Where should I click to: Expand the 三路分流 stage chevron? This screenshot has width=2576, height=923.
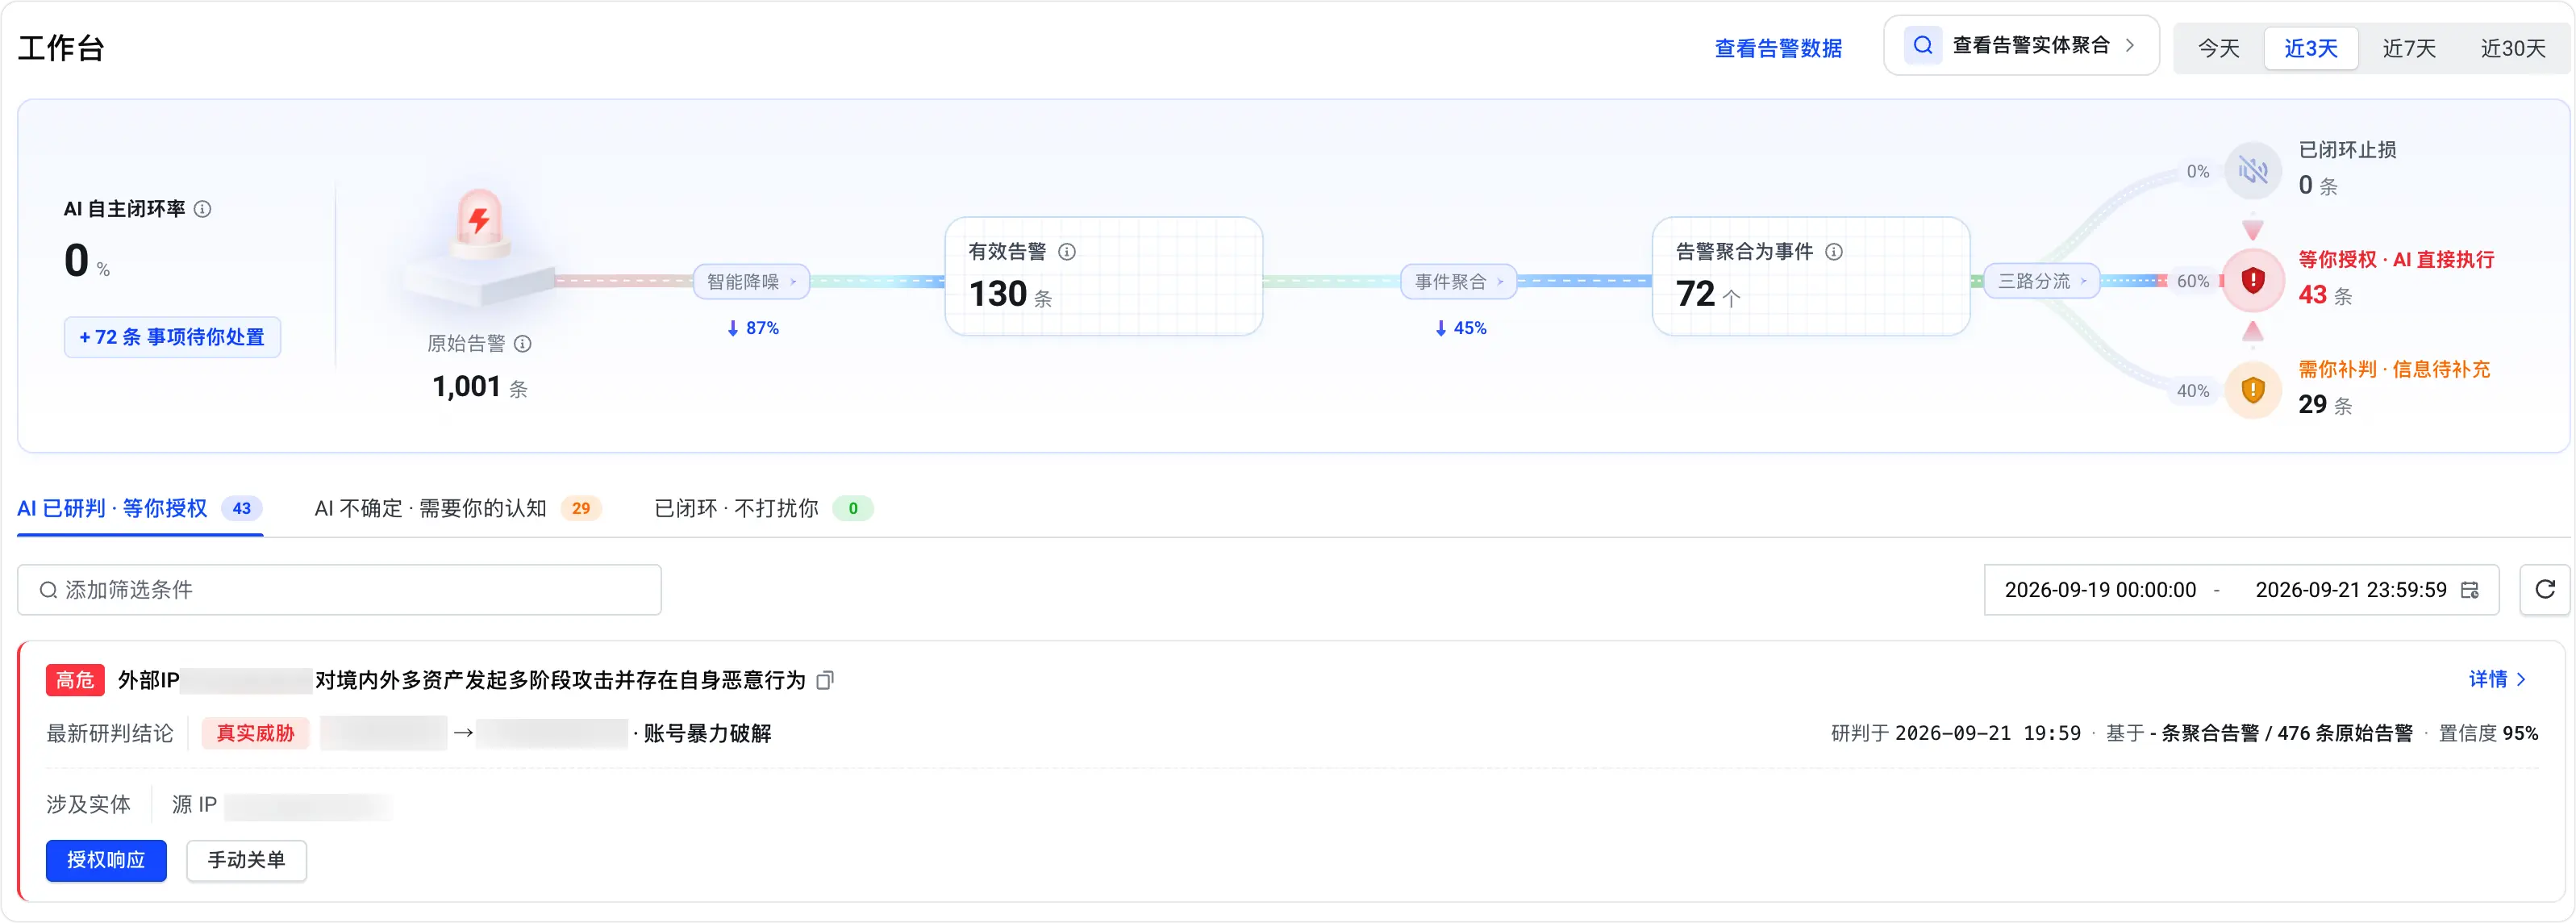[x=2084, y=282]
